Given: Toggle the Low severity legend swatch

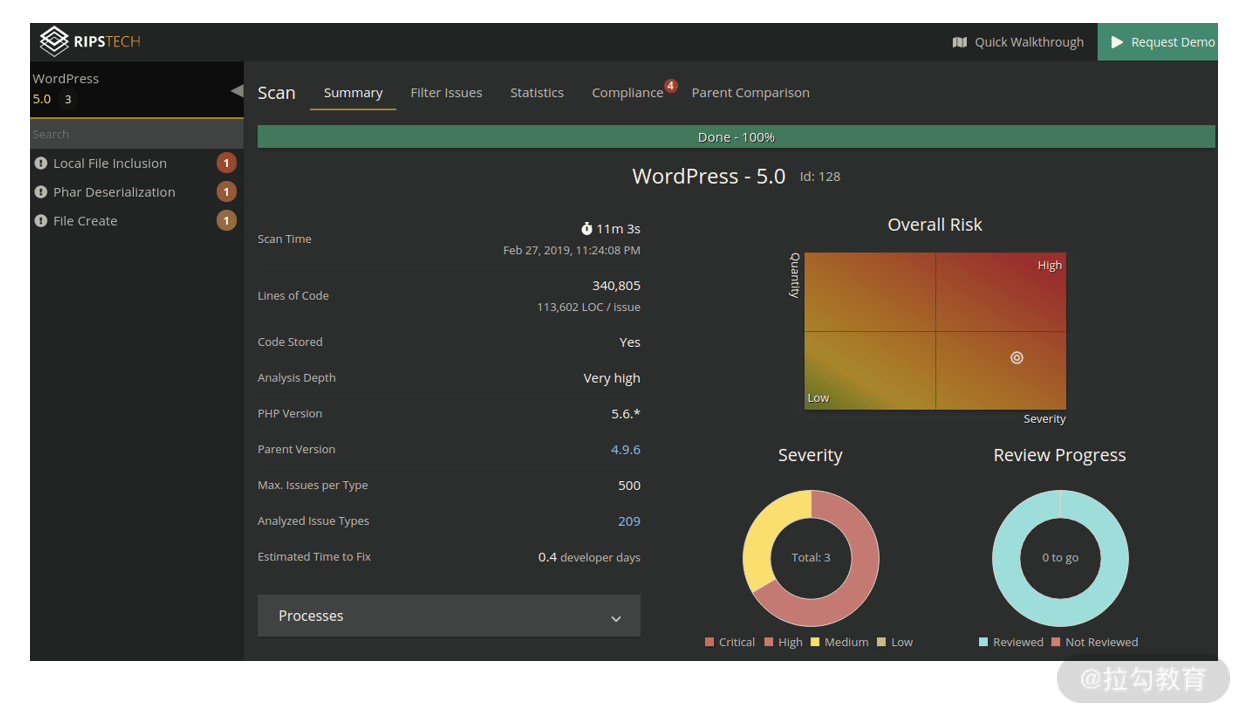Looking at the screenshot, I should 882,643.
